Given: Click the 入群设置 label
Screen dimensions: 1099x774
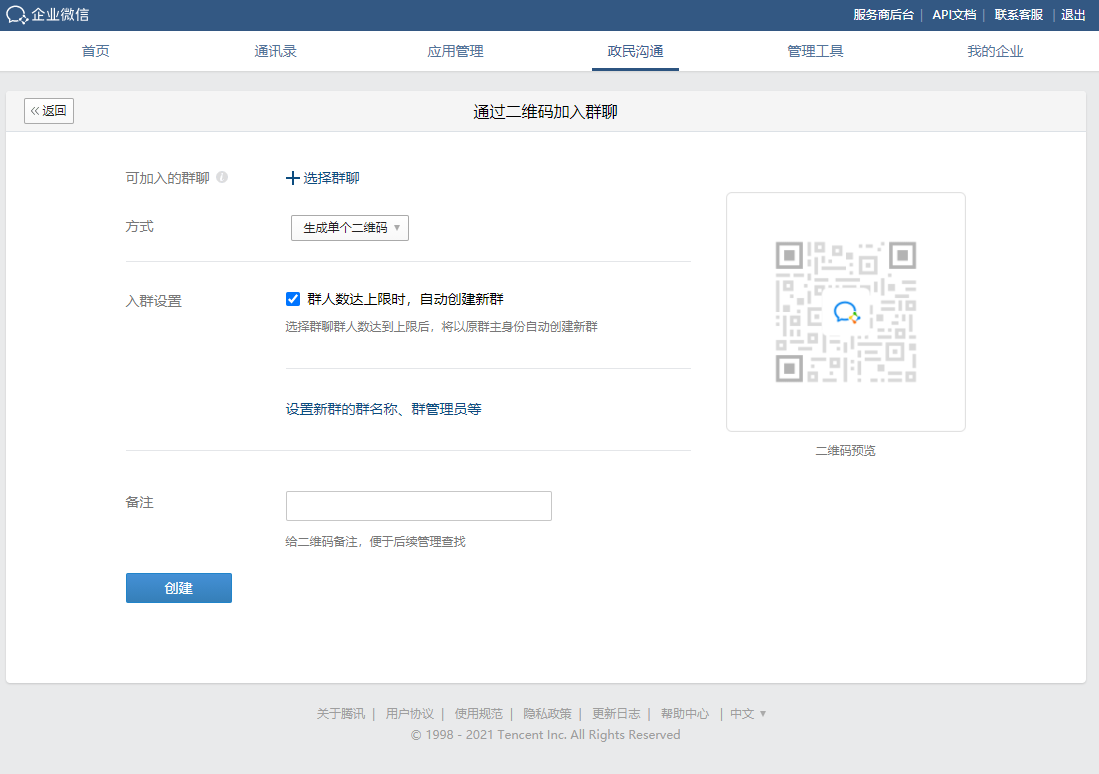Looking at the screenshot, I should point(153,301).
